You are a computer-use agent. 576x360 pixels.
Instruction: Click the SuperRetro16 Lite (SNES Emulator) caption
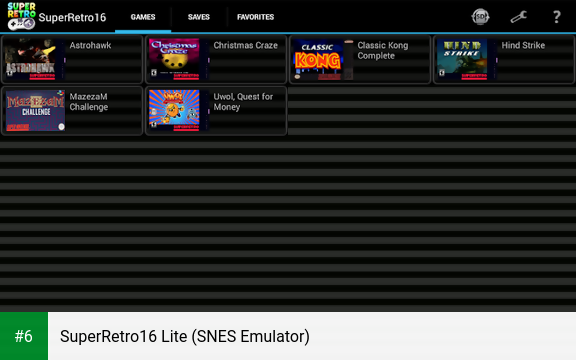coord(185,336)
